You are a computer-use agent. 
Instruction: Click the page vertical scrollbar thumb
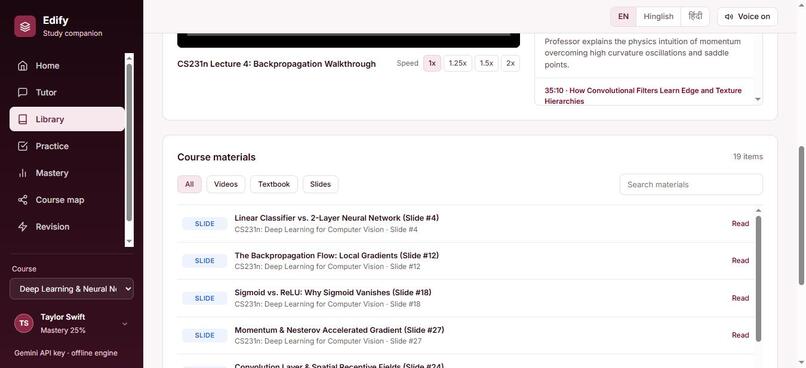click(x=801, y=215)
